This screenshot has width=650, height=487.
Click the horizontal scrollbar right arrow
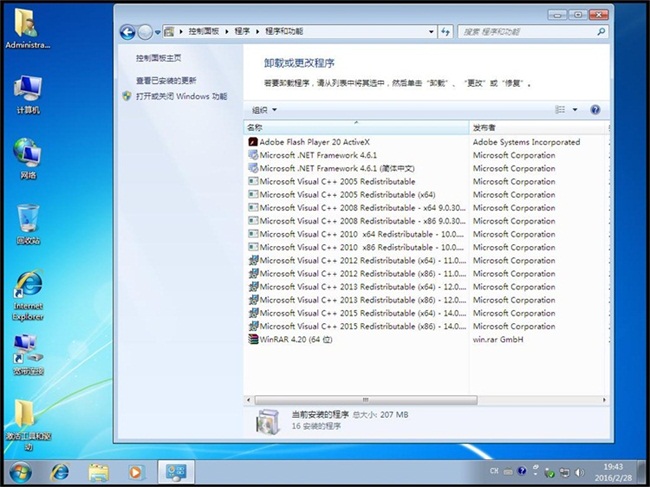[604, 400]
